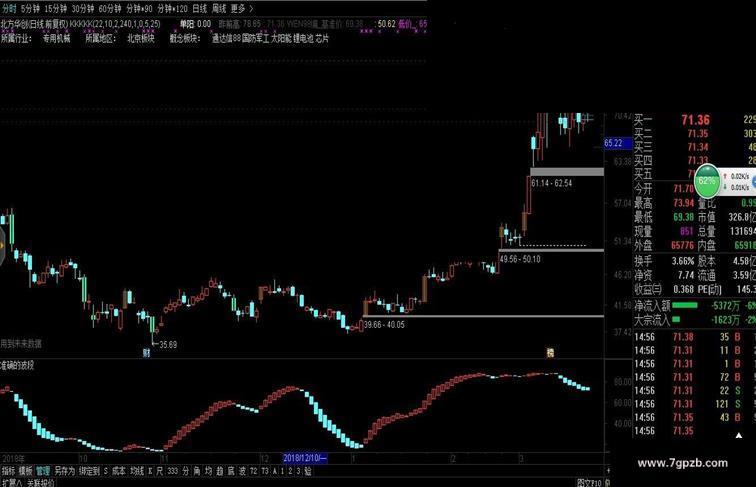Click the 芯片 concept link
The width and height of the screenshot is (756, 487).
323,38
